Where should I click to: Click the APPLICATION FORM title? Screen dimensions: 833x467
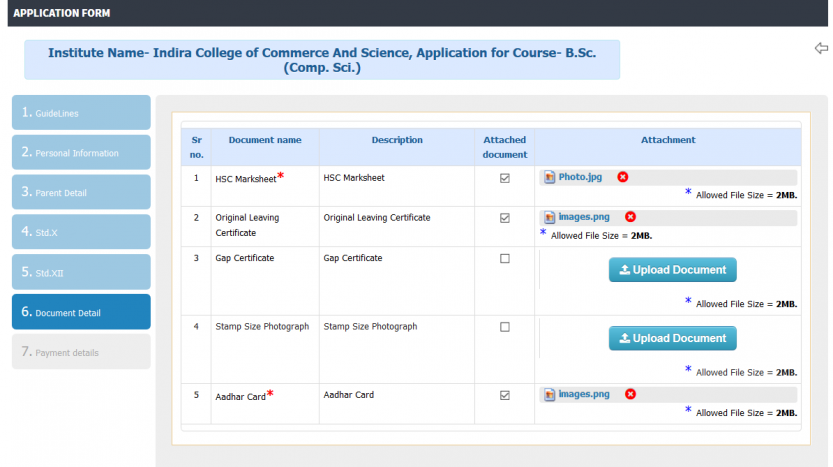pyautogui.click(x=62, y=13)
